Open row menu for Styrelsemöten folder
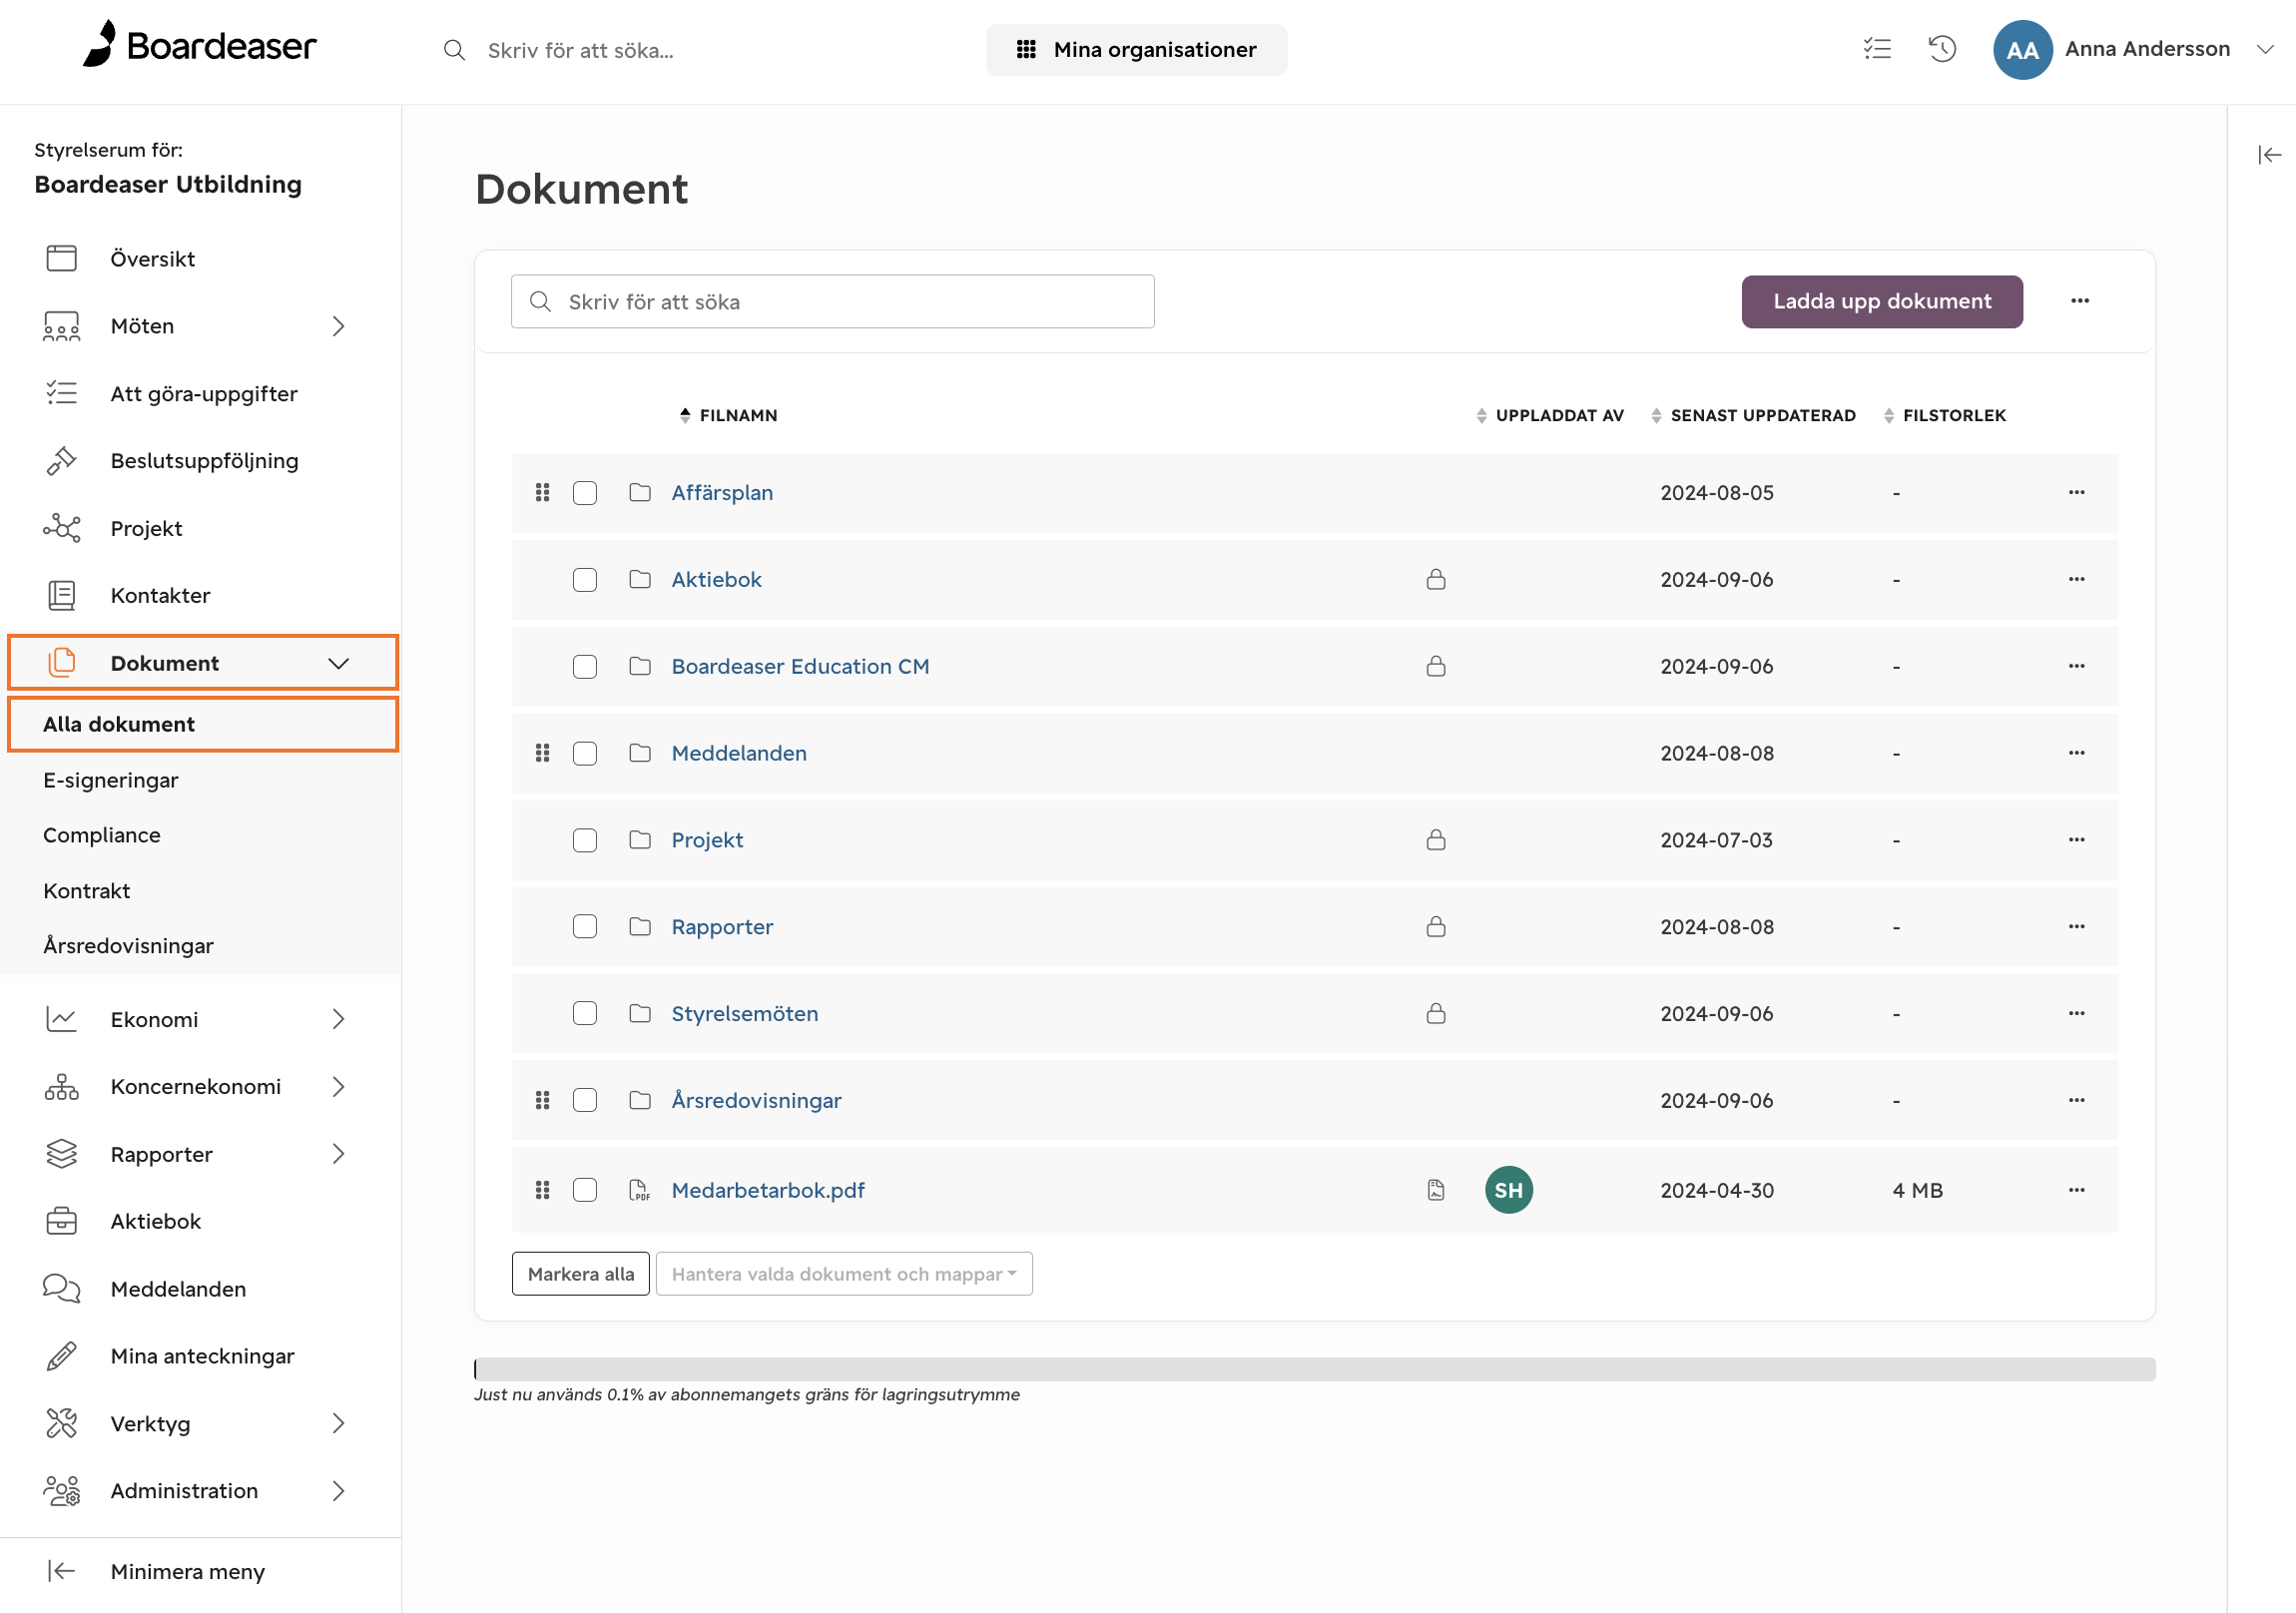The image size is (2296, 1613). point(2076,1014)
